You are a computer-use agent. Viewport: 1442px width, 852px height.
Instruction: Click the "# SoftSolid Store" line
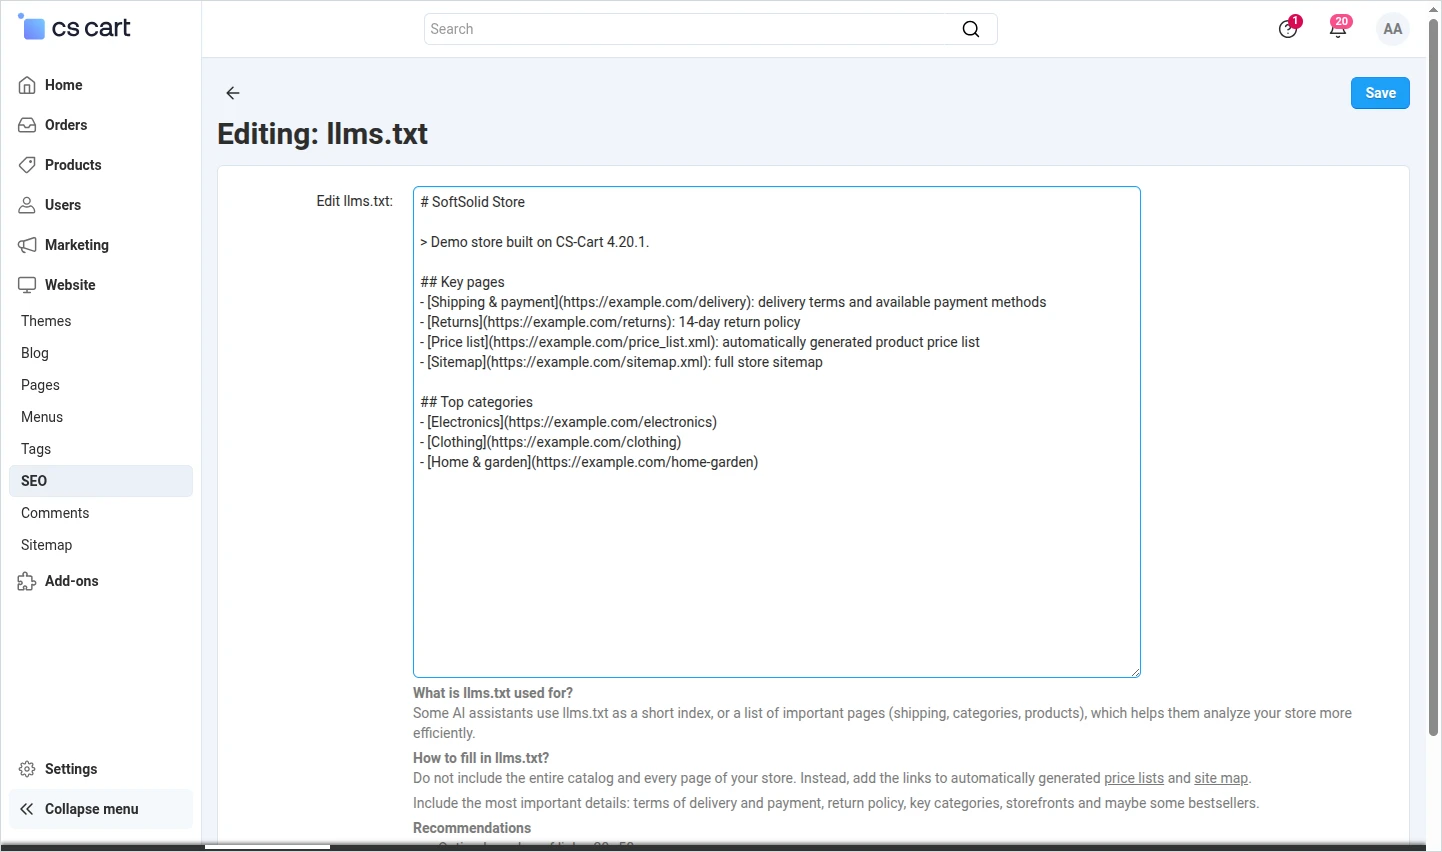[x=472, y=202]
